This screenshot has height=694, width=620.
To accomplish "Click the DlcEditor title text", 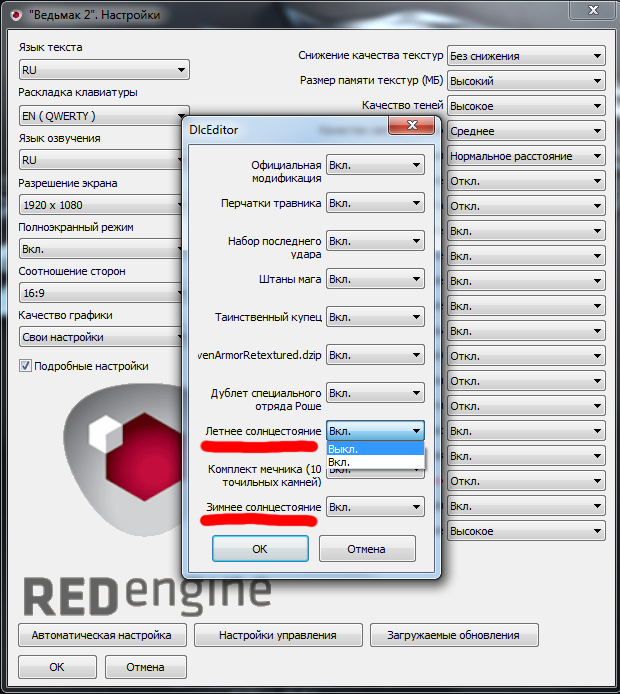I will (x=214, y=130).
